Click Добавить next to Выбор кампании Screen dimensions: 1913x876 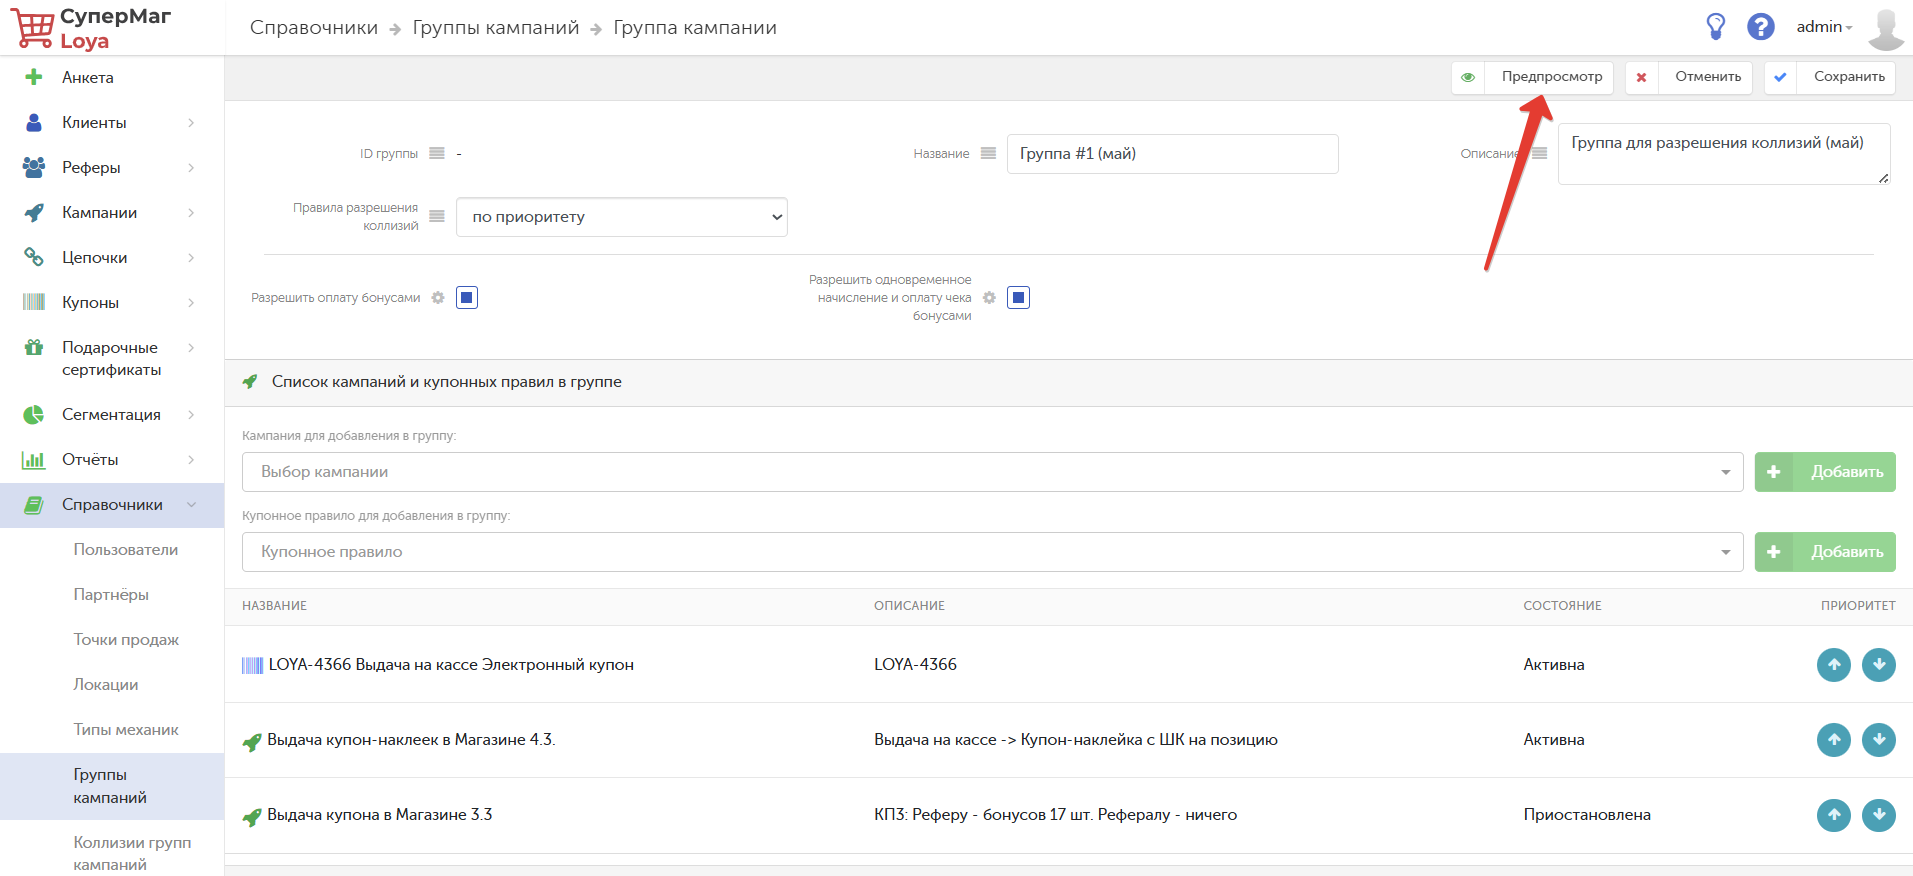[x=1825, y=472]
